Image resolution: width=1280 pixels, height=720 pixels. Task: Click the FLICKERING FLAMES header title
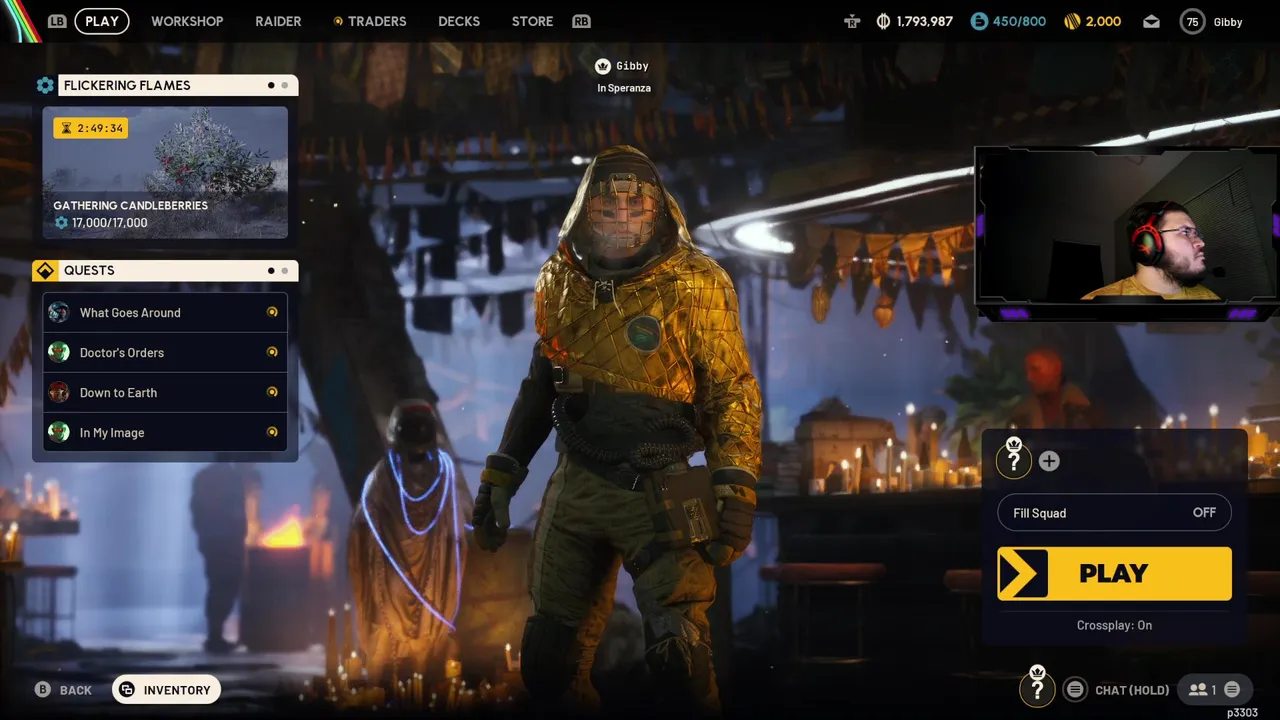pos(127,86)
